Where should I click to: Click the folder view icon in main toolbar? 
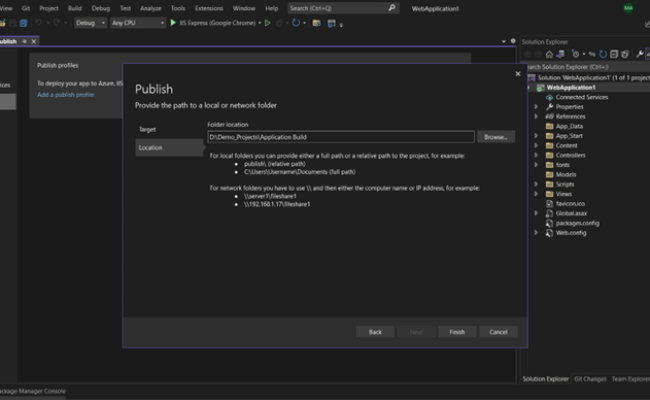point(317,23)
